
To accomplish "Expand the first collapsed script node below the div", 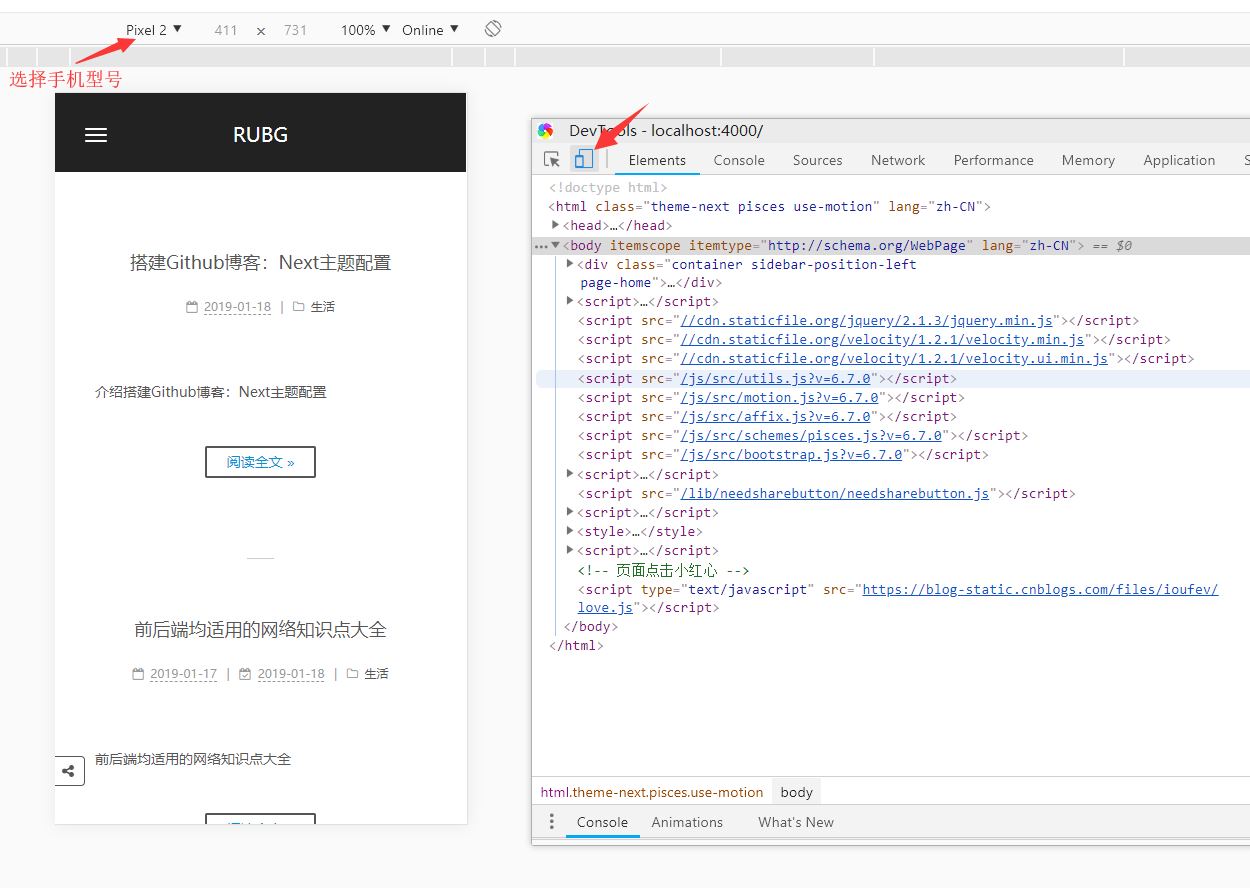I will tap(570, 301).
